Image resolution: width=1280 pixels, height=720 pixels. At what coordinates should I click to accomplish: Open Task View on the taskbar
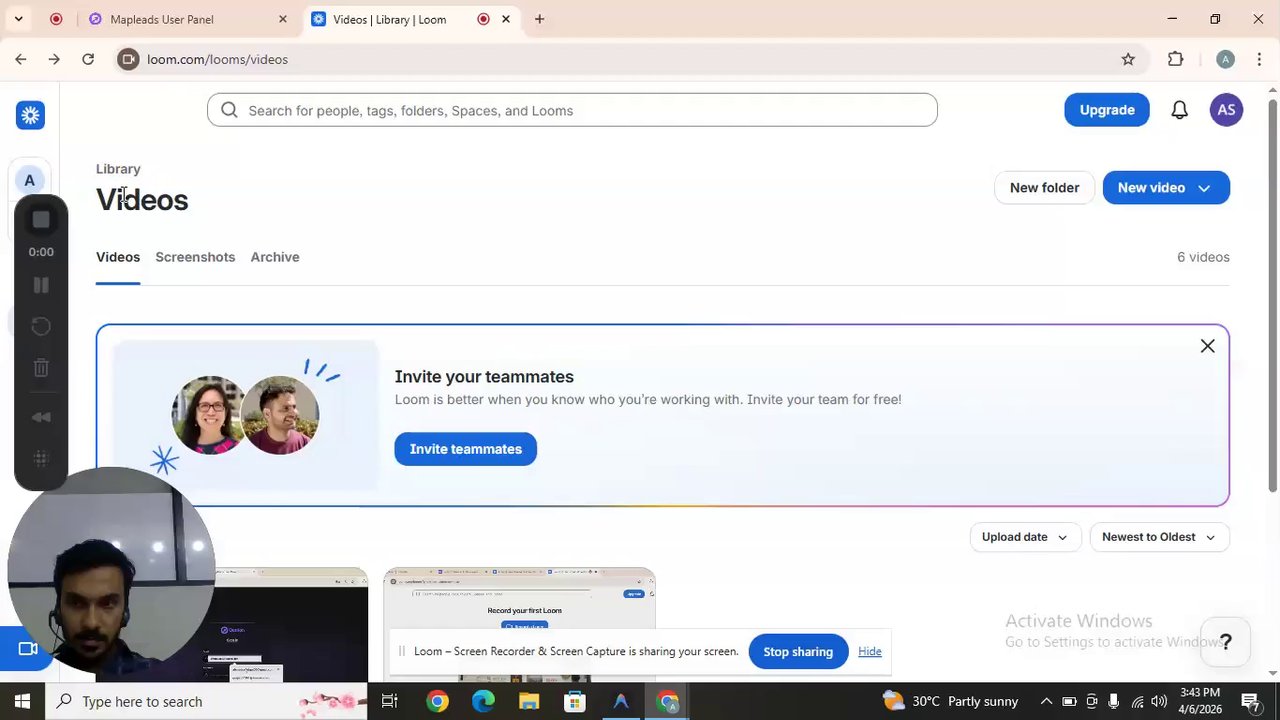pos(390,701)
